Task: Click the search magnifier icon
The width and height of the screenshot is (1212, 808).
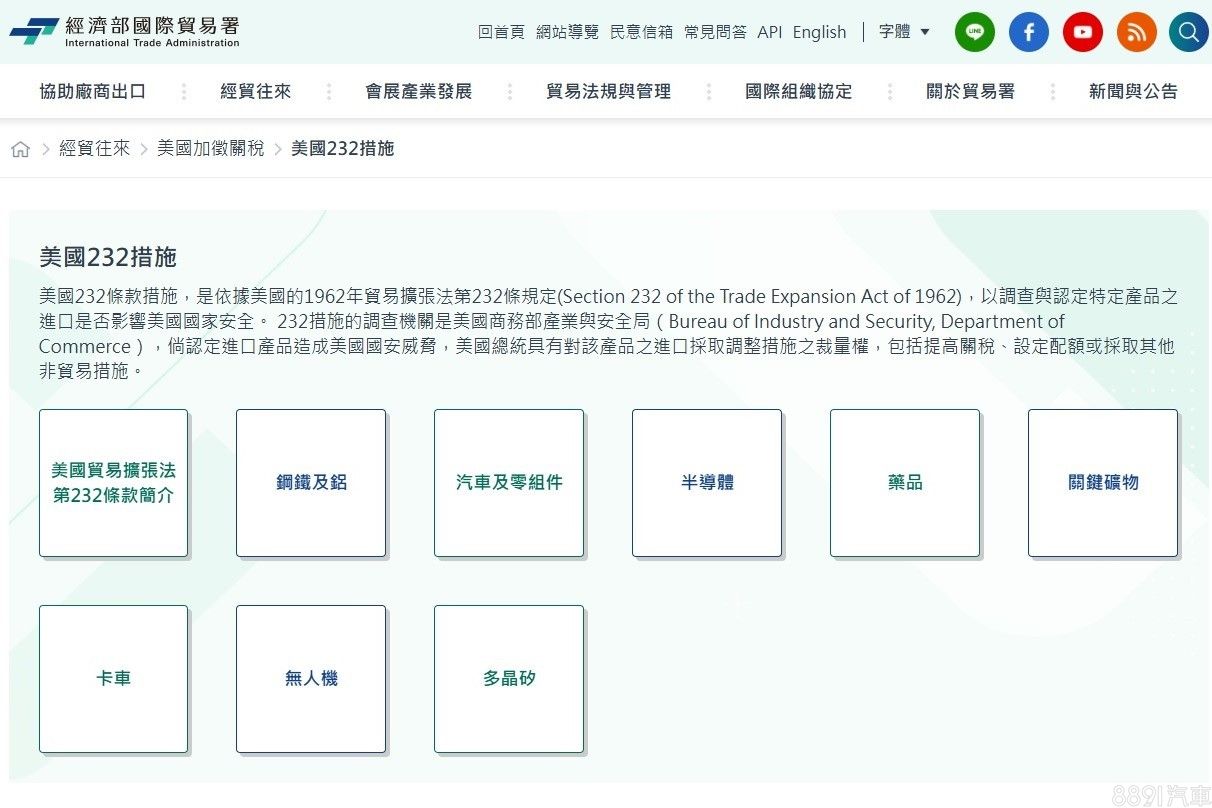Action: 1188,32
